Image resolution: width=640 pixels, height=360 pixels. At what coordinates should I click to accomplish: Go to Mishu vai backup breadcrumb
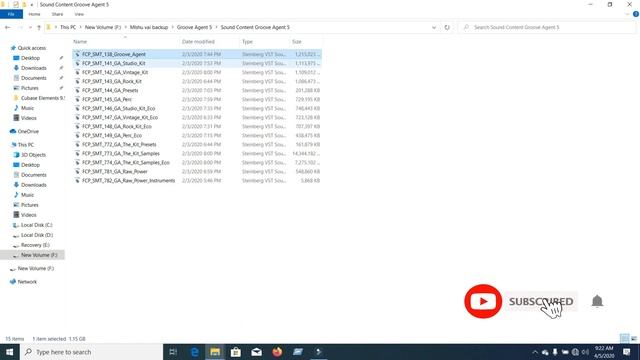[149, 27]
